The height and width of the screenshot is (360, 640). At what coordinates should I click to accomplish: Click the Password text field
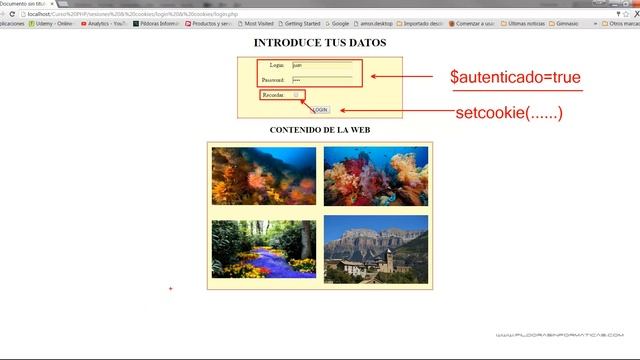322,80
